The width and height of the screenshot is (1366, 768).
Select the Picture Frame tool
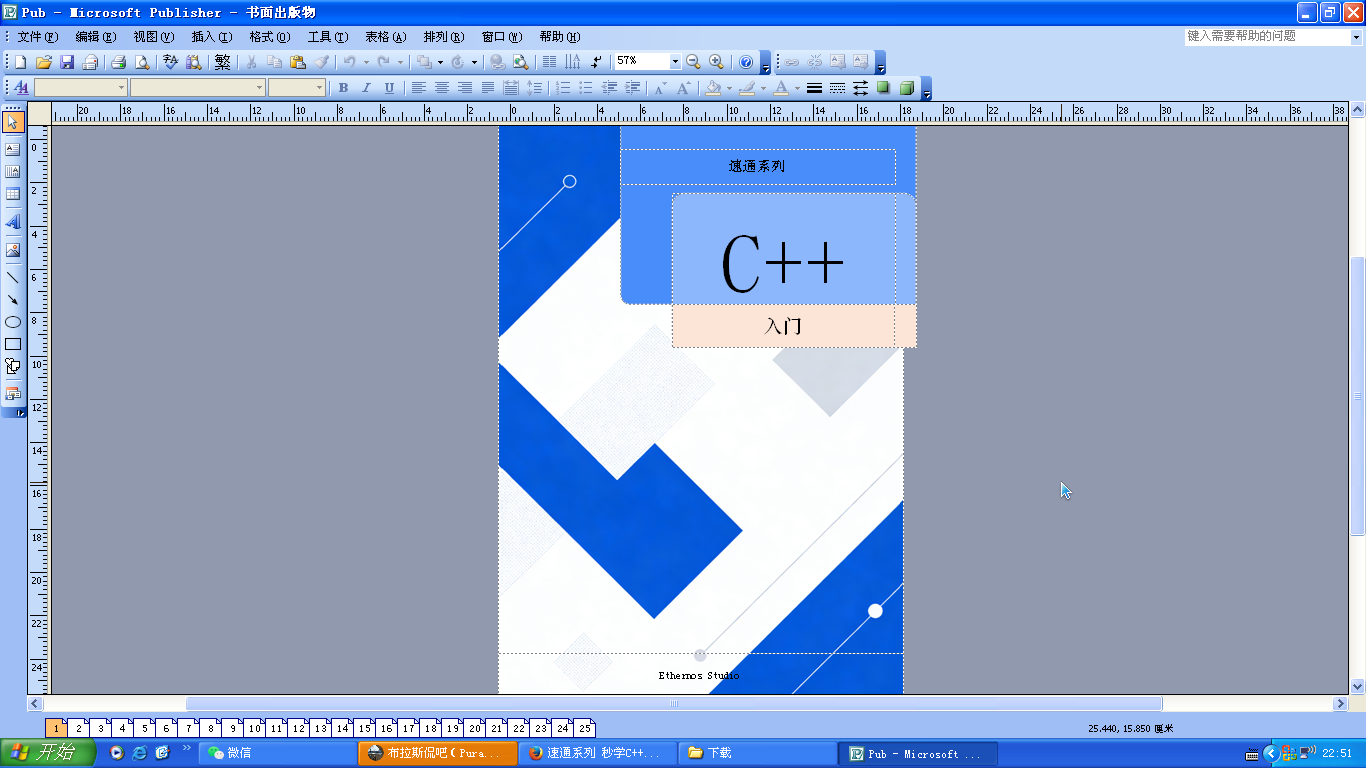click(x=13, y=250)
